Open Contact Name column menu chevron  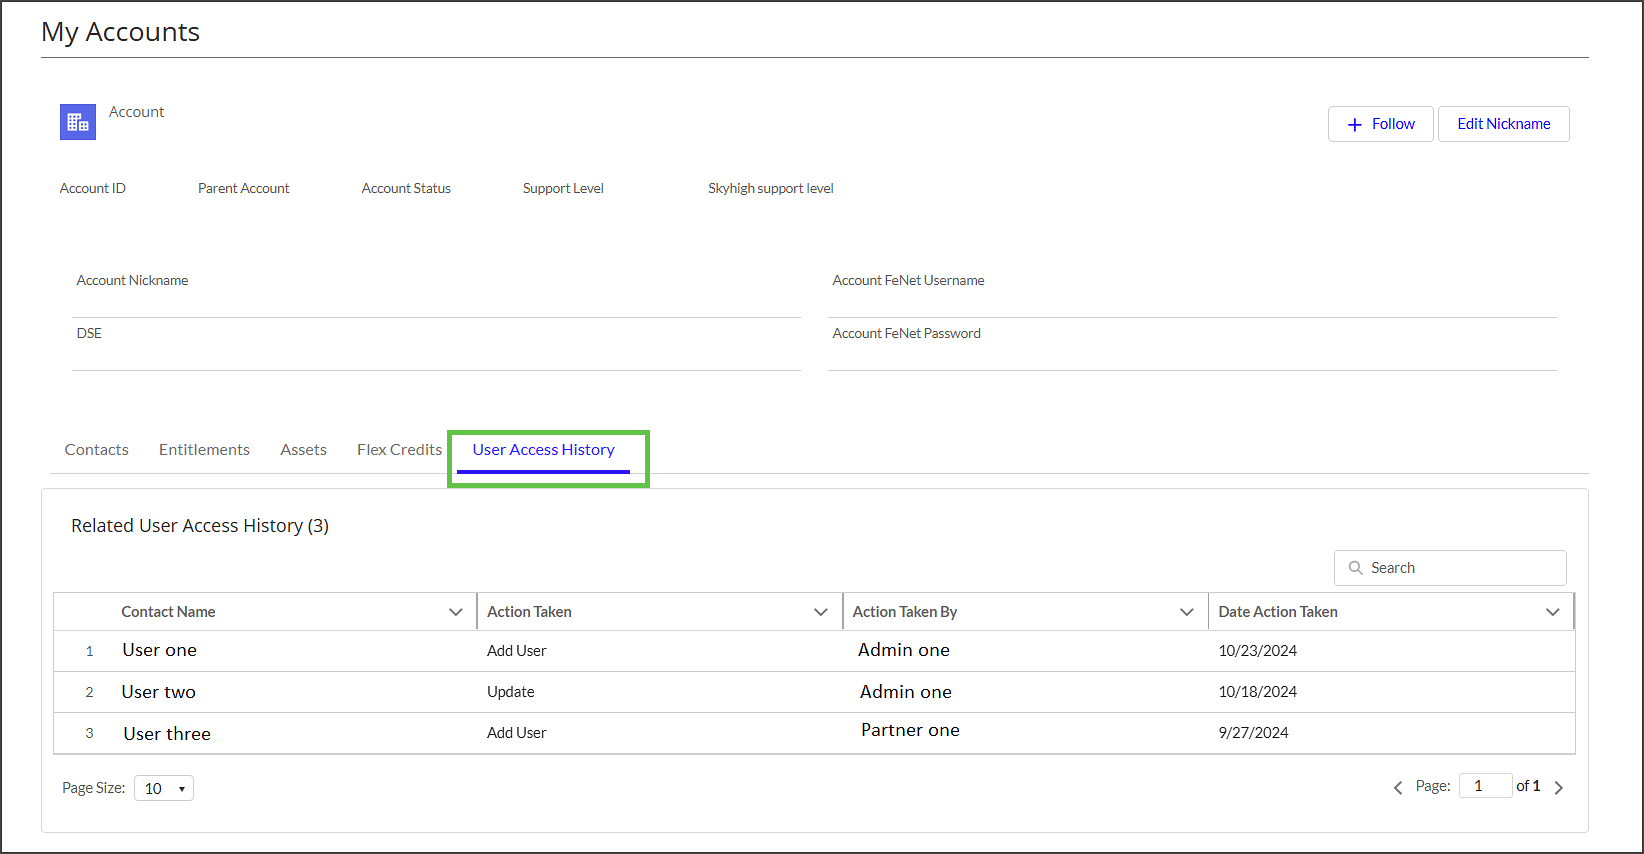pyautogui.click(x=456, y=612)
